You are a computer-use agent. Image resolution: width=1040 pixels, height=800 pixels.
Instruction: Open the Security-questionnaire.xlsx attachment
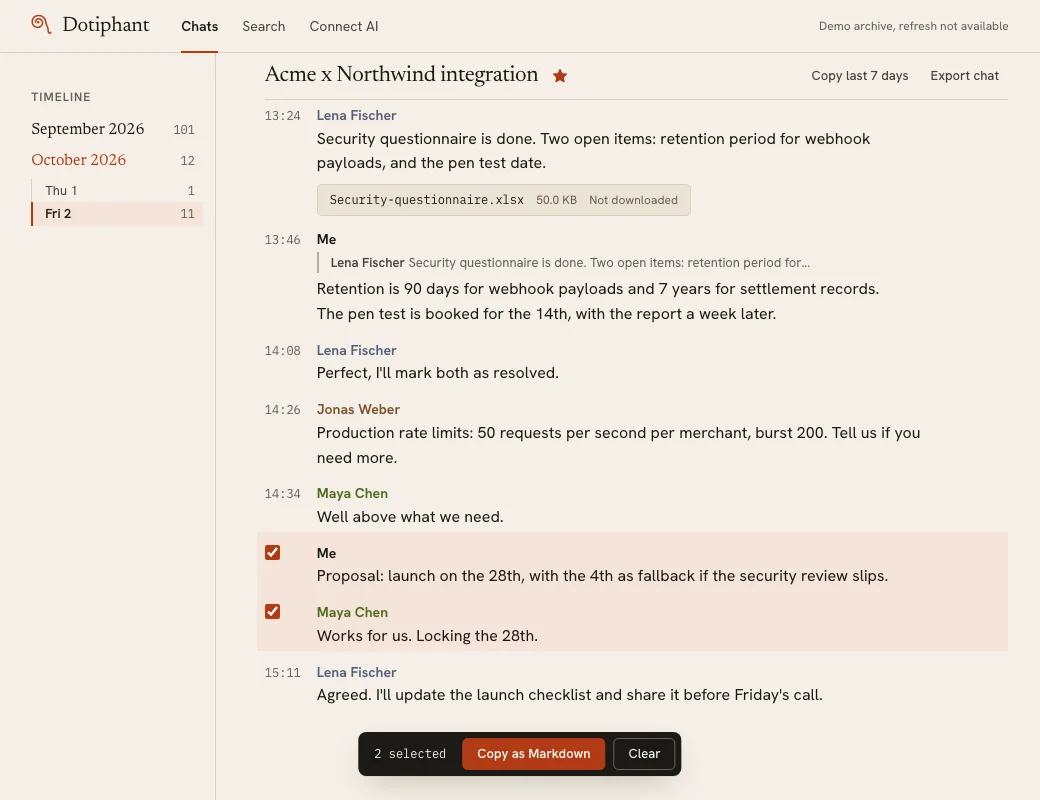pos(503,200)
